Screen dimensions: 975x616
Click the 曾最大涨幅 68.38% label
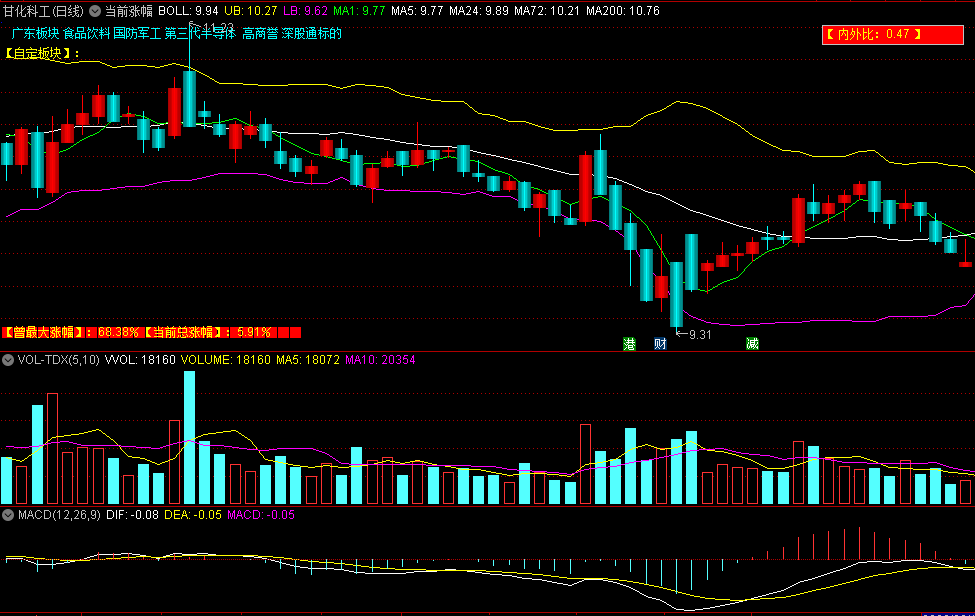72,333
